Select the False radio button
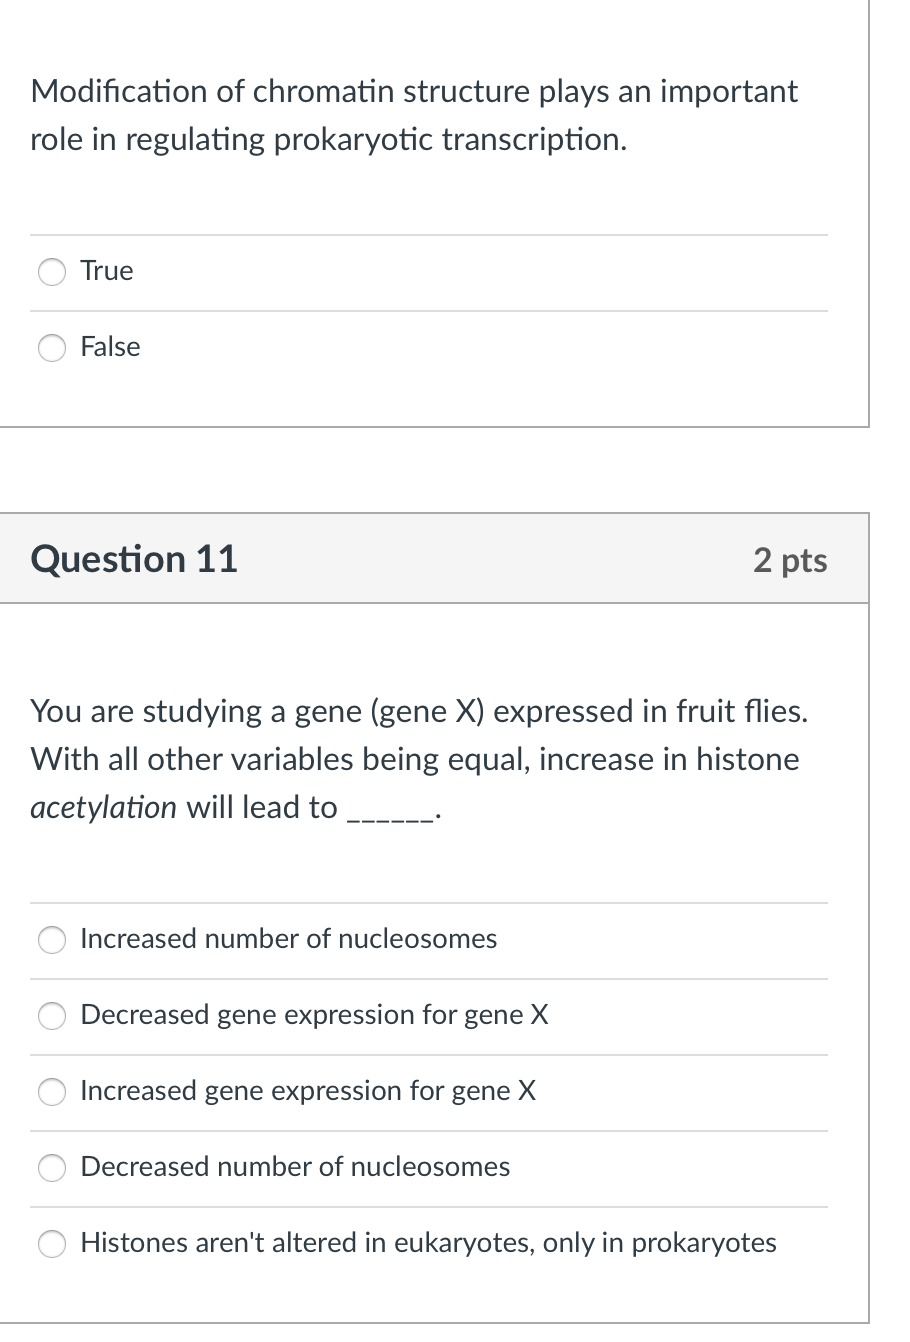The image size is (910, 1342). (x=52, y=348)
